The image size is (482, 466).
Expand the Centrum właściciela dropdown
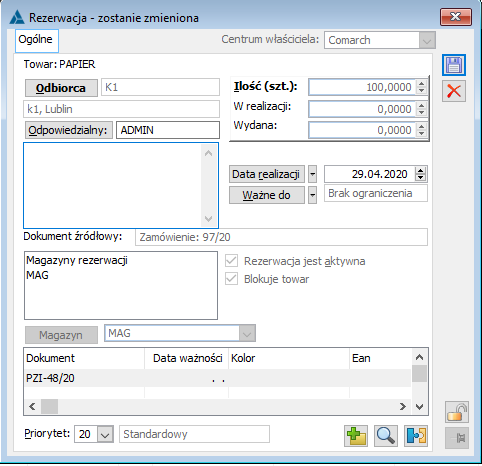click(427, 40)
